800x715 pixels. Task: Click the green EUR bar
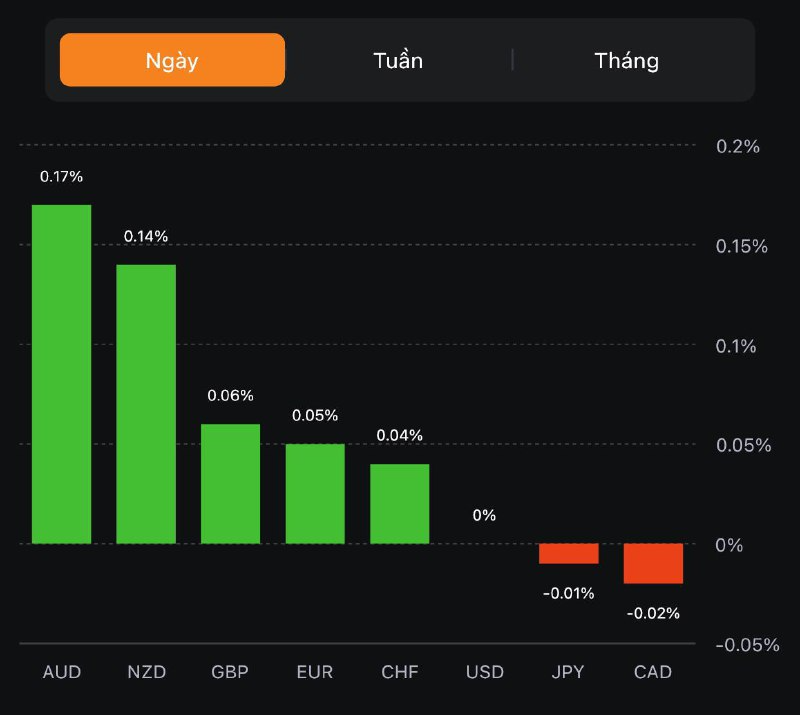point(315,494)
